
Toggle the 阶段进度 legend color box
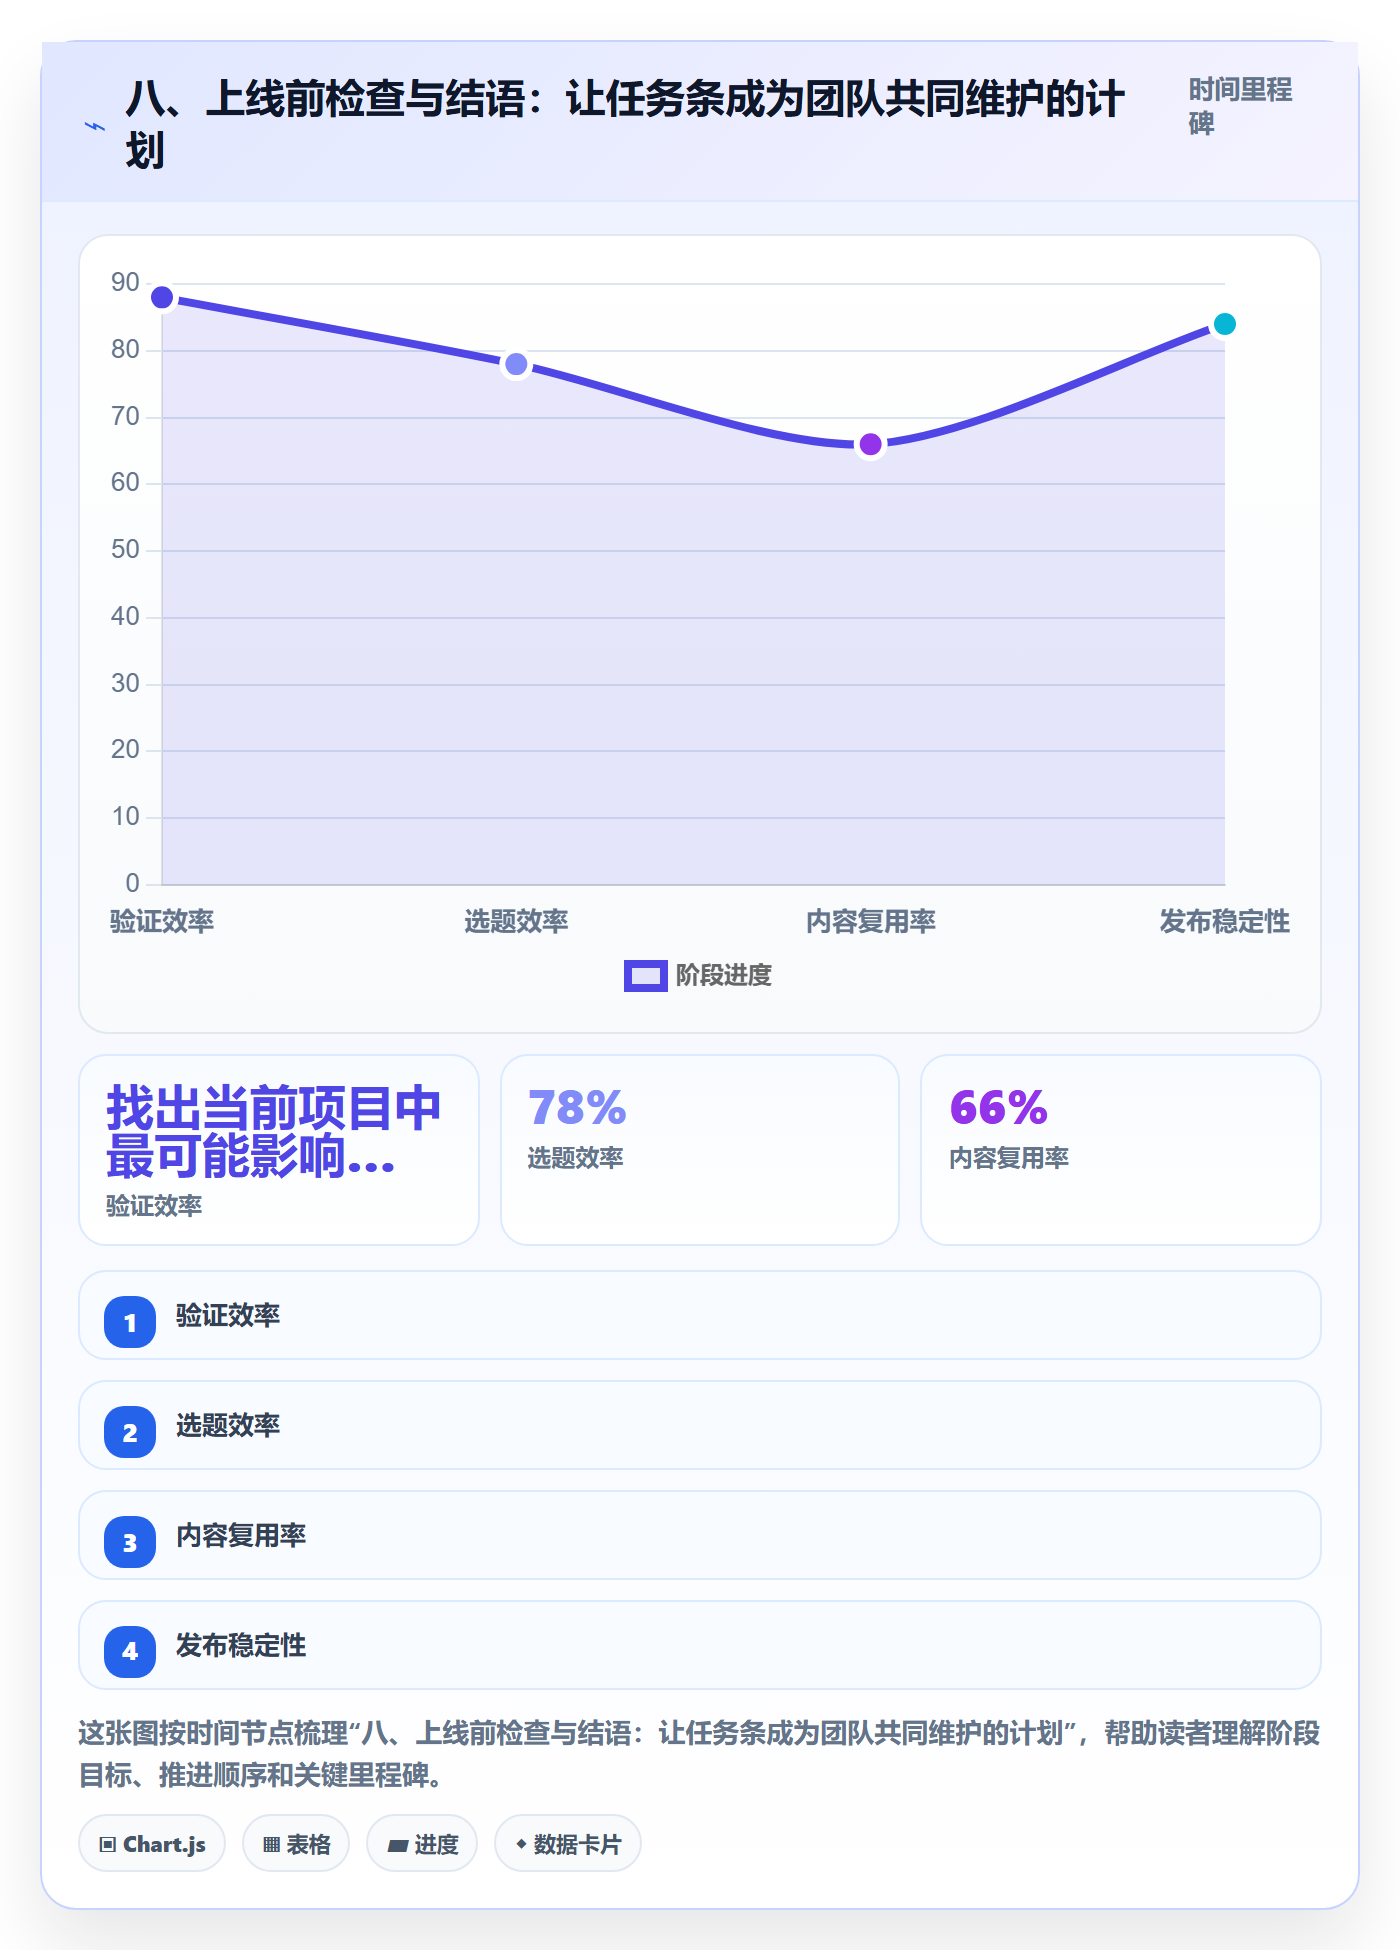pyautogui.click(x=645, y=975)
